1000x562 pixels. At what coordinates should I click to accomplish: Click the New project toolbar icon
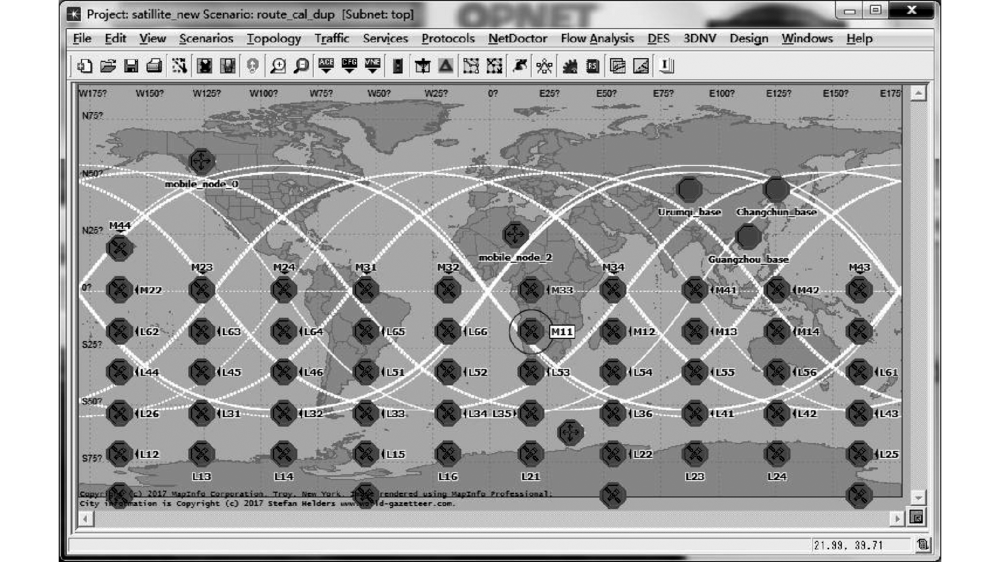tap(86, 67)
